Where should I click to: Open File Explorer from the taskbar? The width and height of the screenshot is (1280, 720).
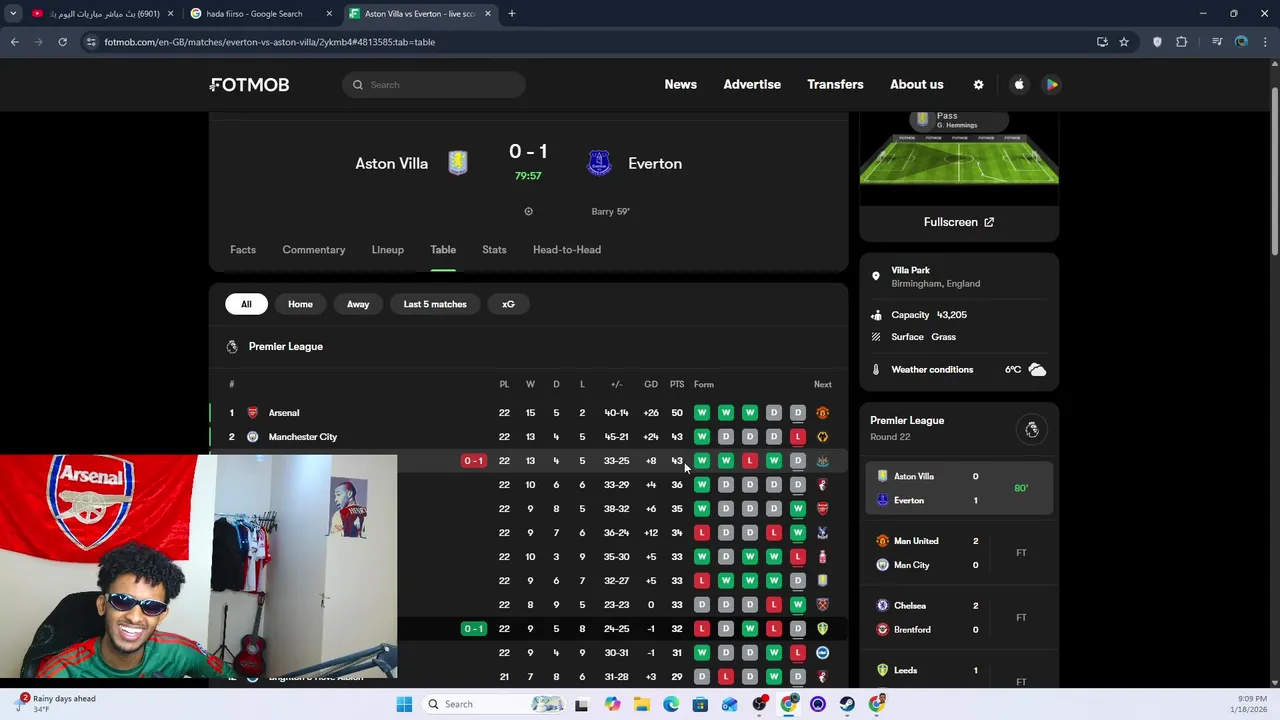coord(642,704)
